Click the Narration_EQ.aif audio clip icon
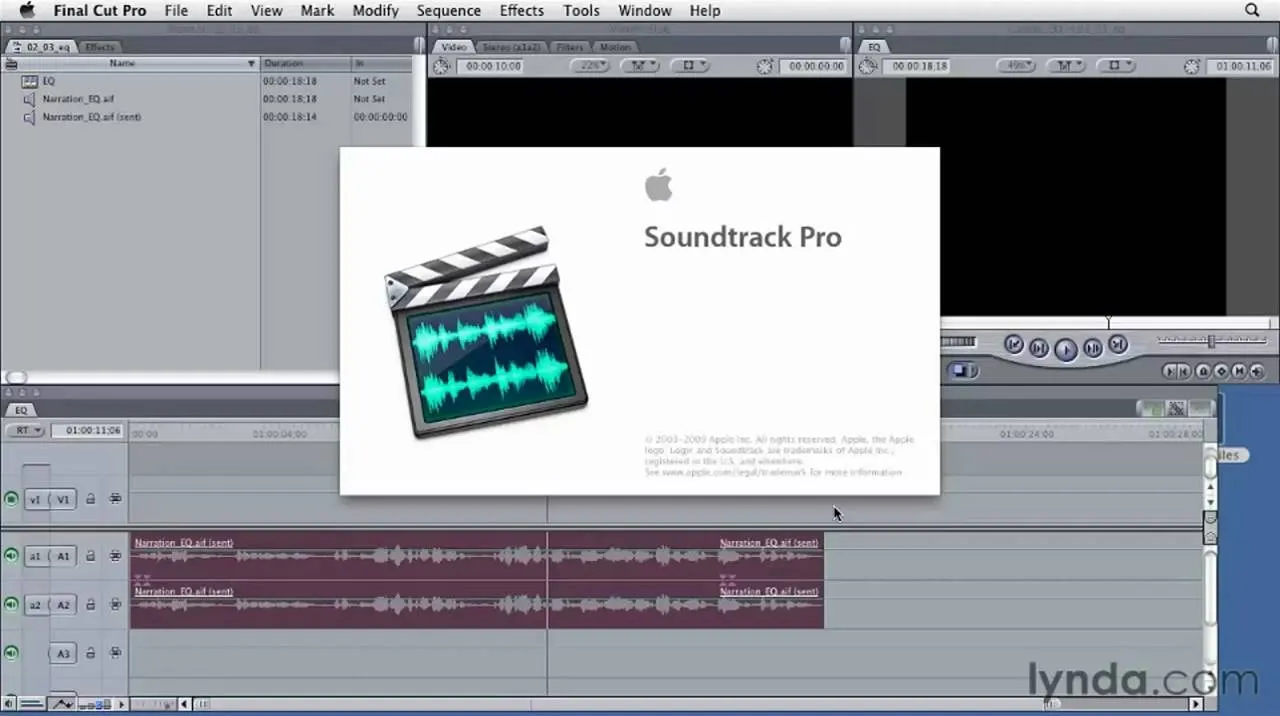 29,99
